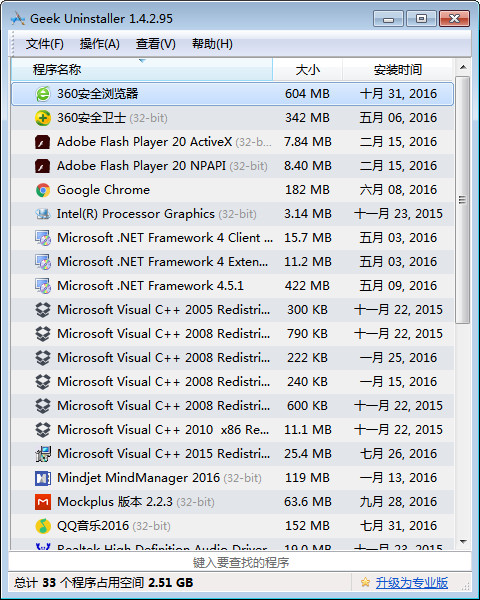480x600 pixels.
Task: Select Visual C++ 2008 row sized 790 KB
Action: [163, 334]
